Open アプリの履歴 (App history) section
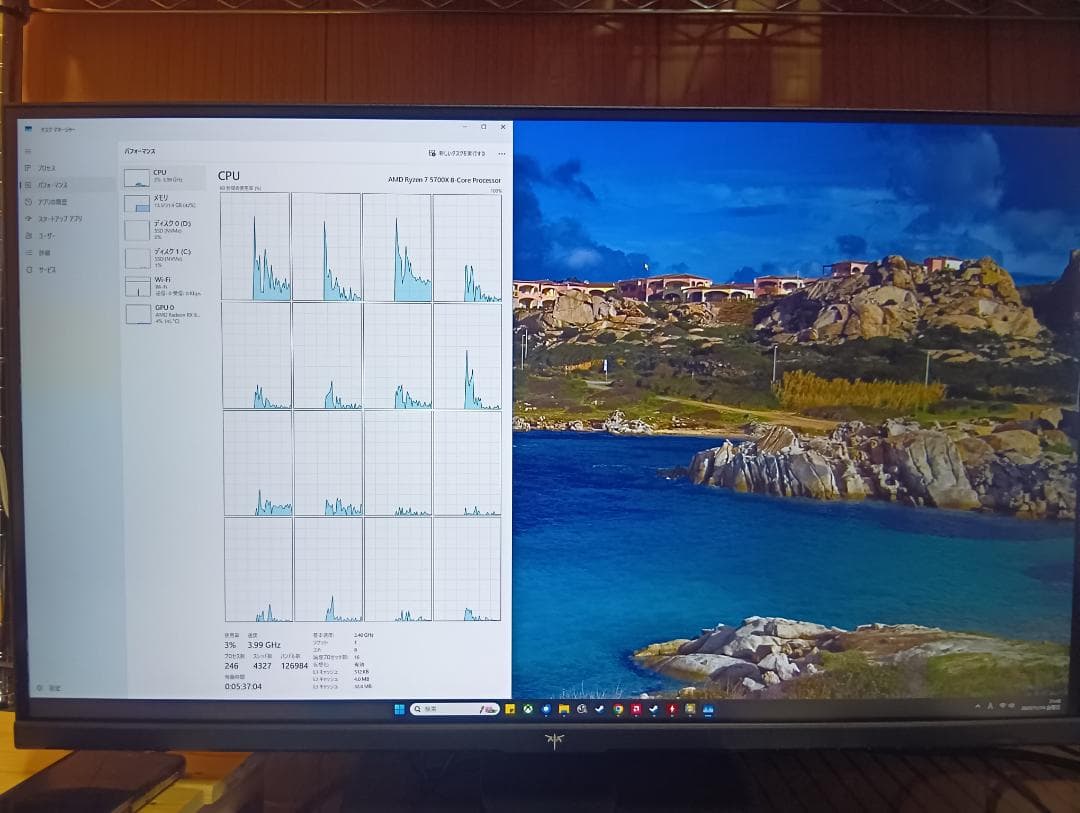 (x=52, y=202)
